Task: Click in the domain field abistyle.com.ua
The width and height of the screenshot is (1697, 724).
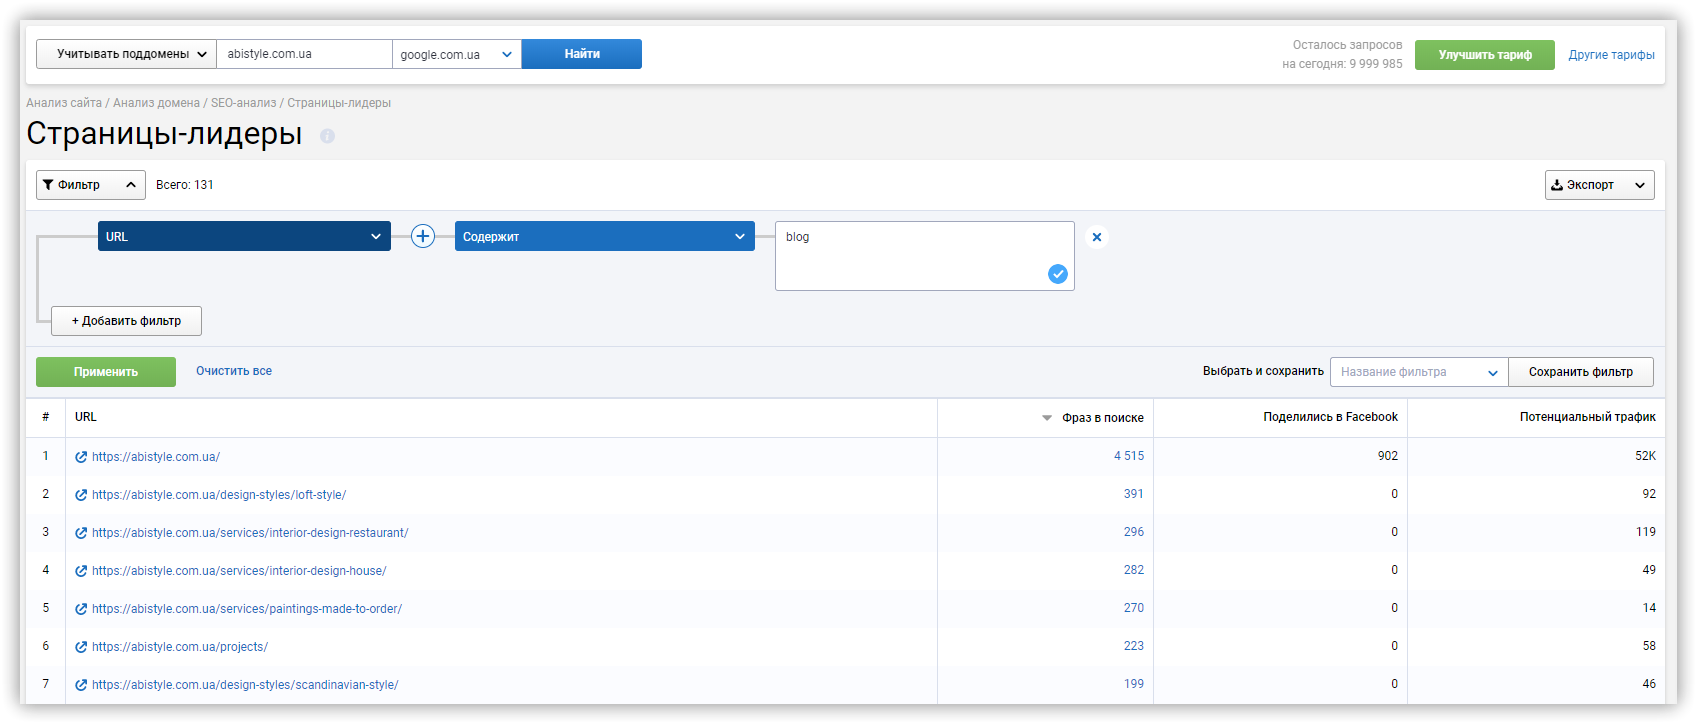Action: (304, 54)
